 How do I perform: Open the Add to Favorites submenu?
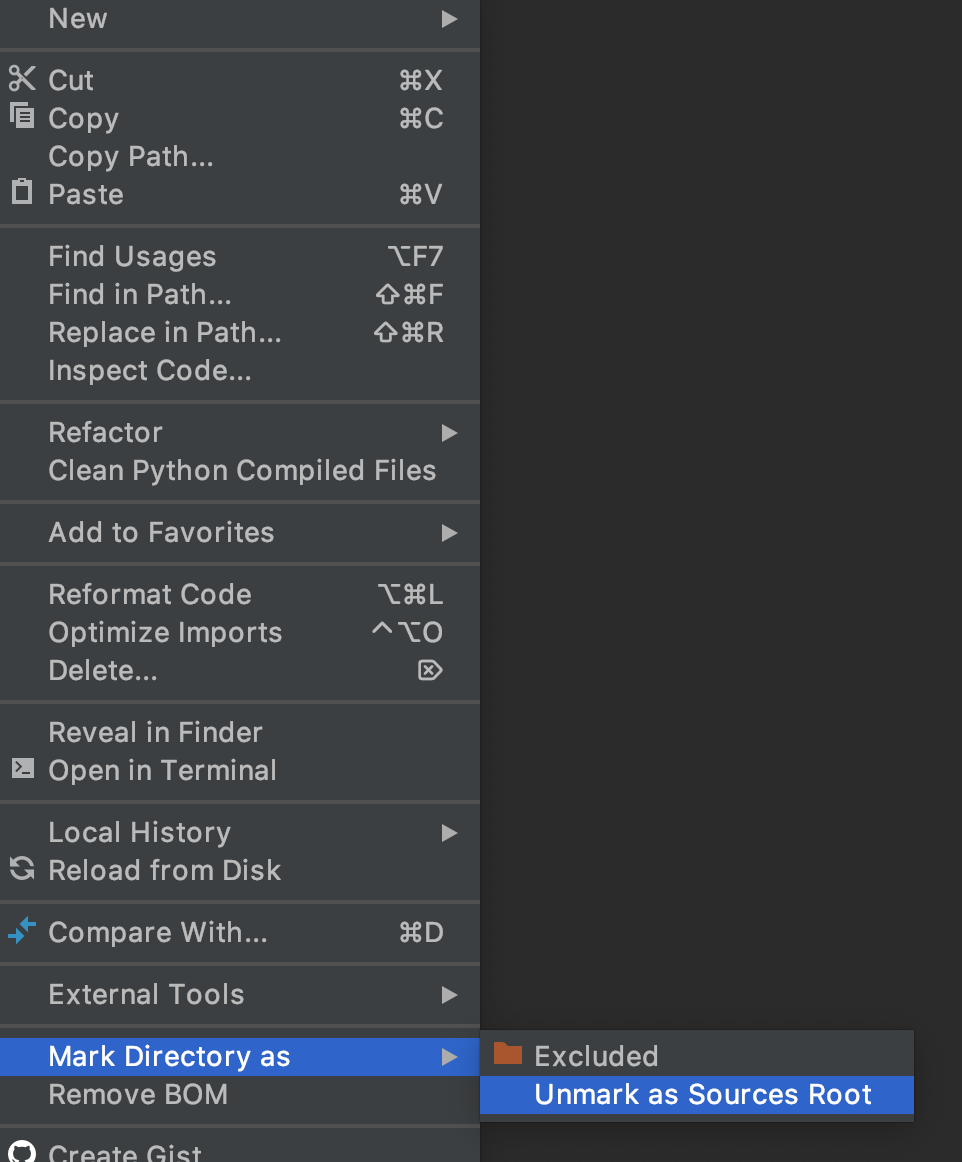(161, 533)
